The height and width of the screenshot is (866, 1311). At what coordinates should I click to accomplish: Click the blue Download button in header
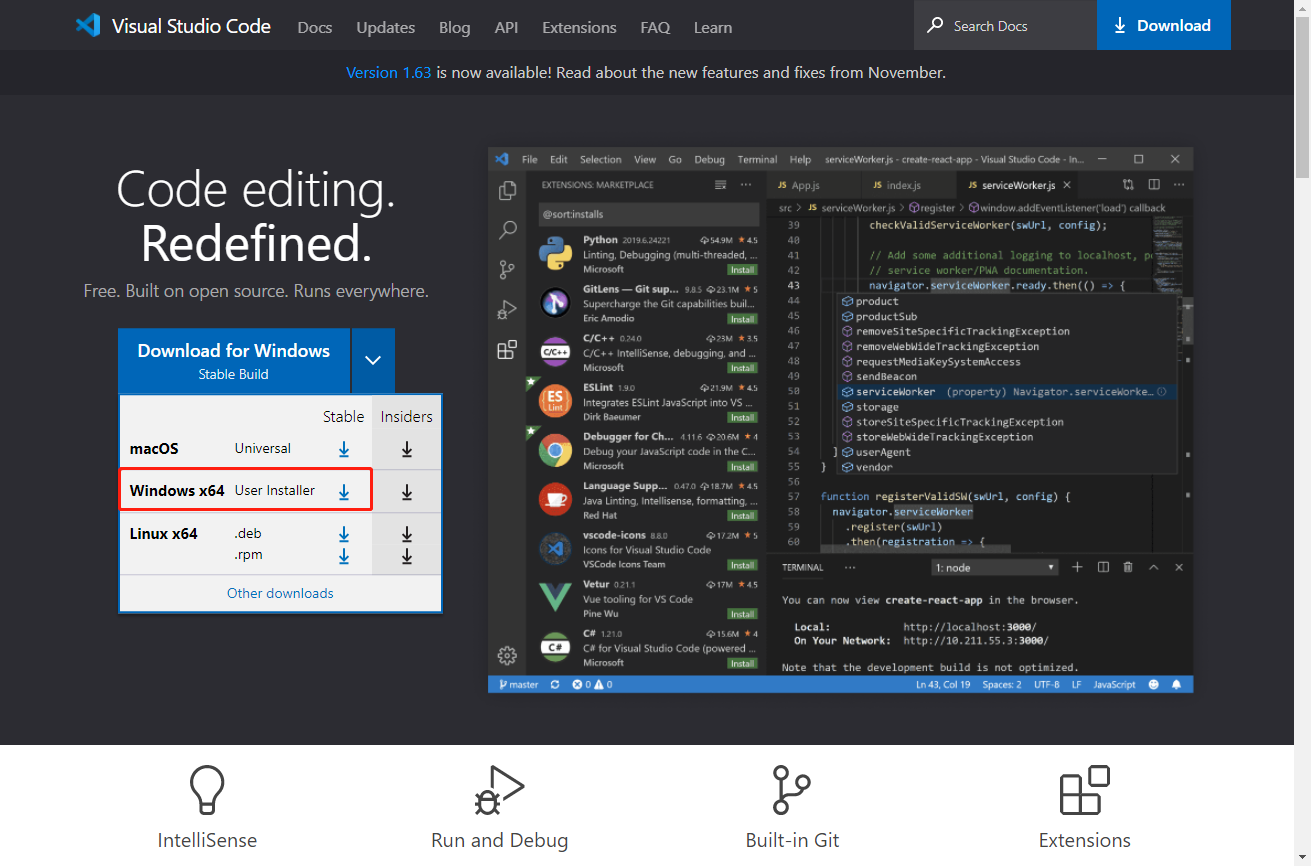(1164, 25)
